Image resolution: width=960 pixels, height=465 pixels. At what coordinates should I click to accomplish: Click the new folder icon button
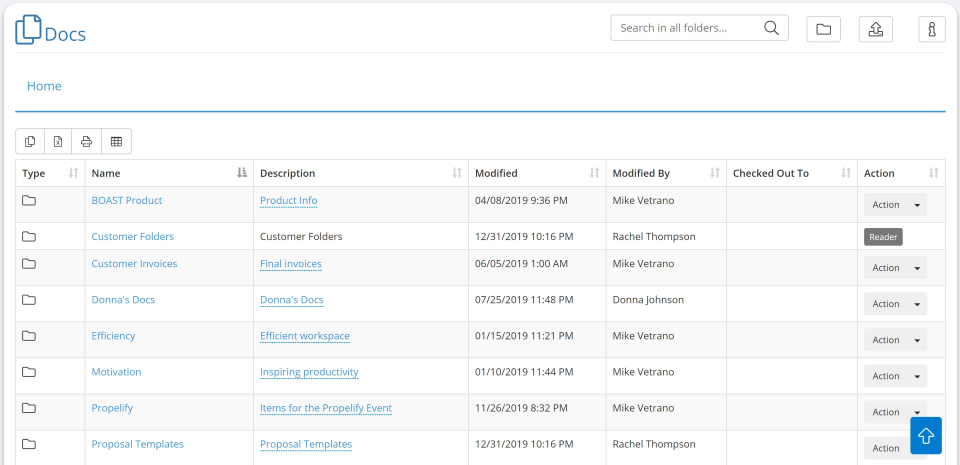click(x=823, y=29)
